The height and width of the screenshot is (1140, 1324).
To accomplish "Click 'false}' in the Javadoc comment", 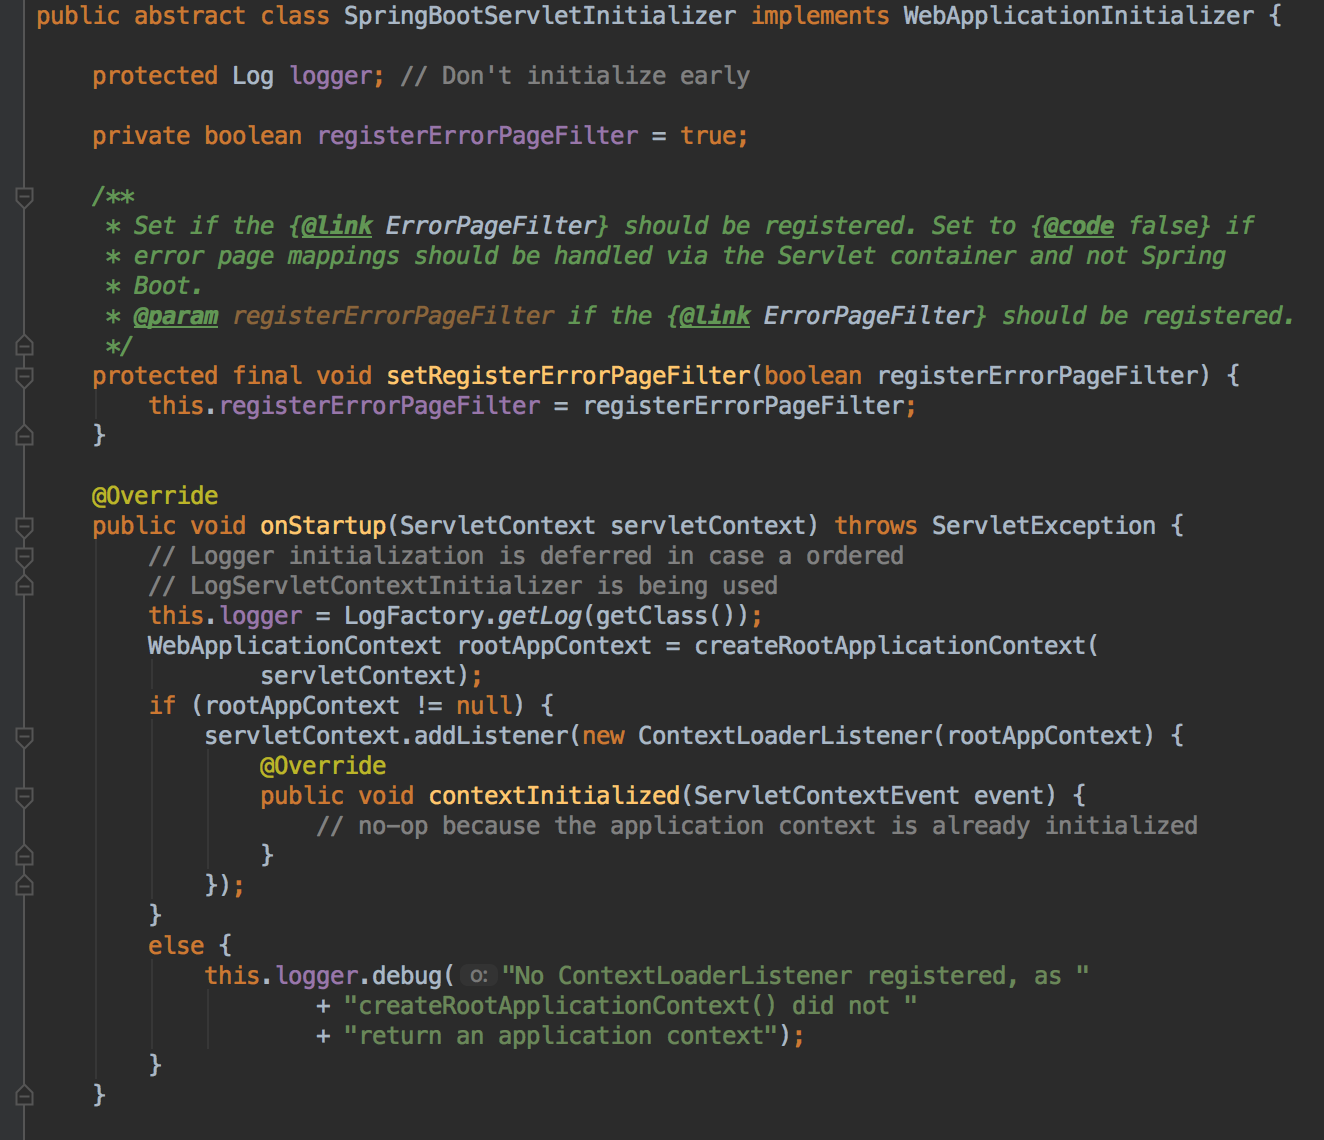I will 1170,226.
